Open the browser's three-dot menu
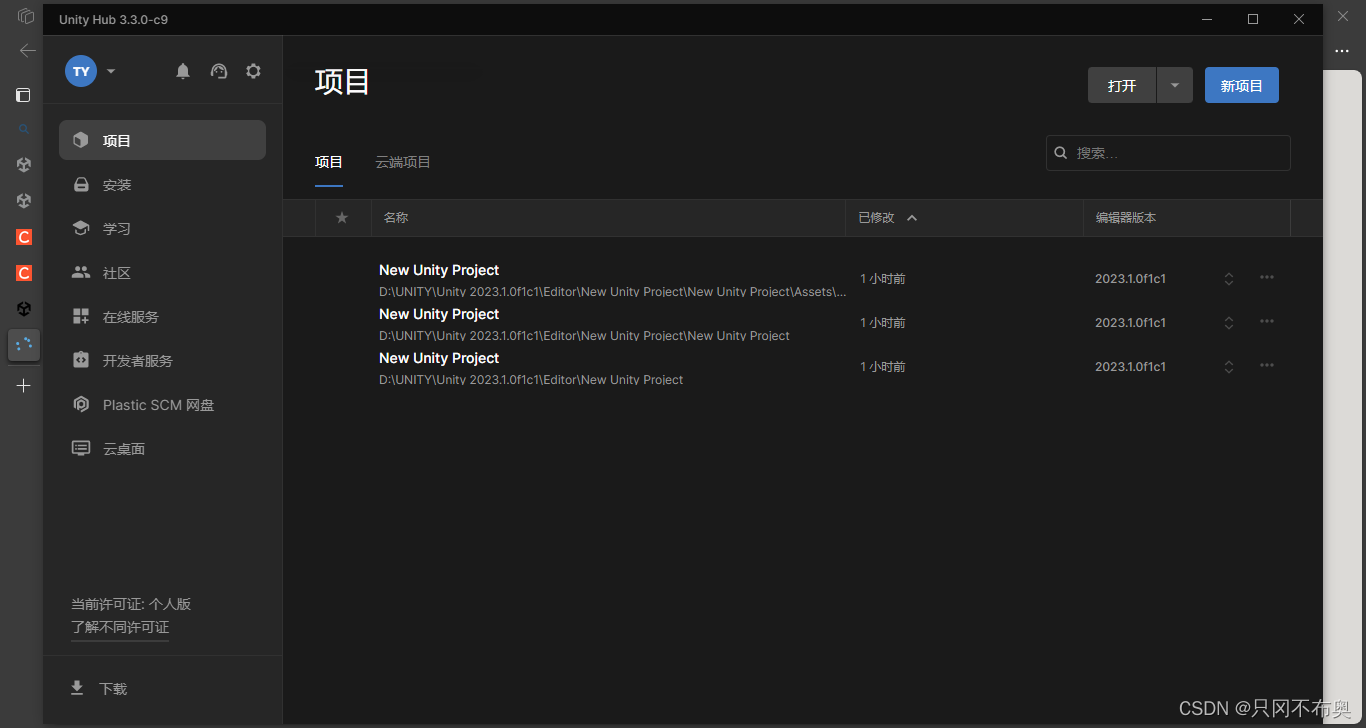The image size is (1366, 728). (1342, 51)
